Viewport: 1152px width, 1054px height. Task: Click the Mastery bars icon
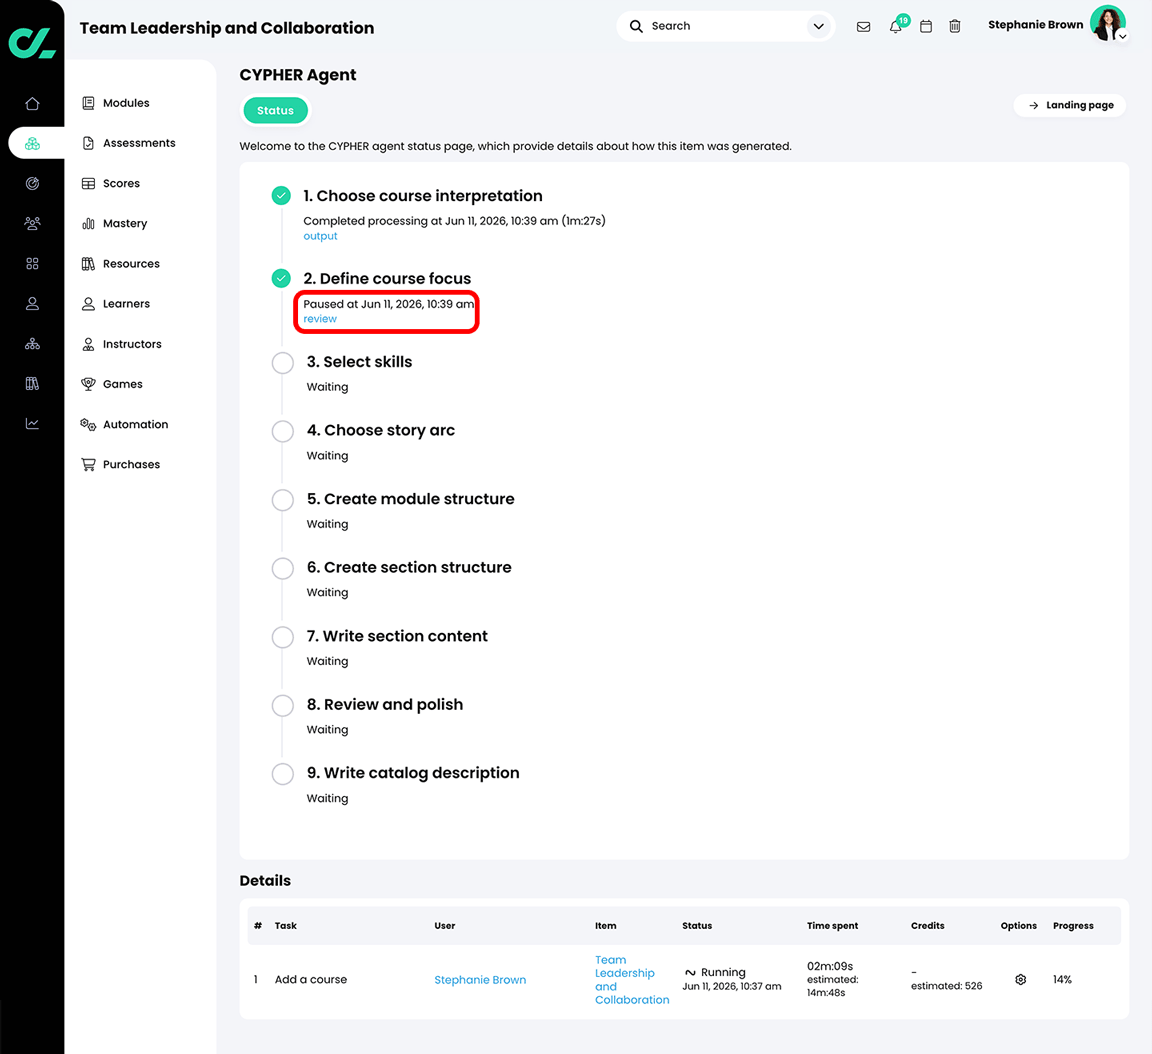pyautogui.click(x=88, y=223)
